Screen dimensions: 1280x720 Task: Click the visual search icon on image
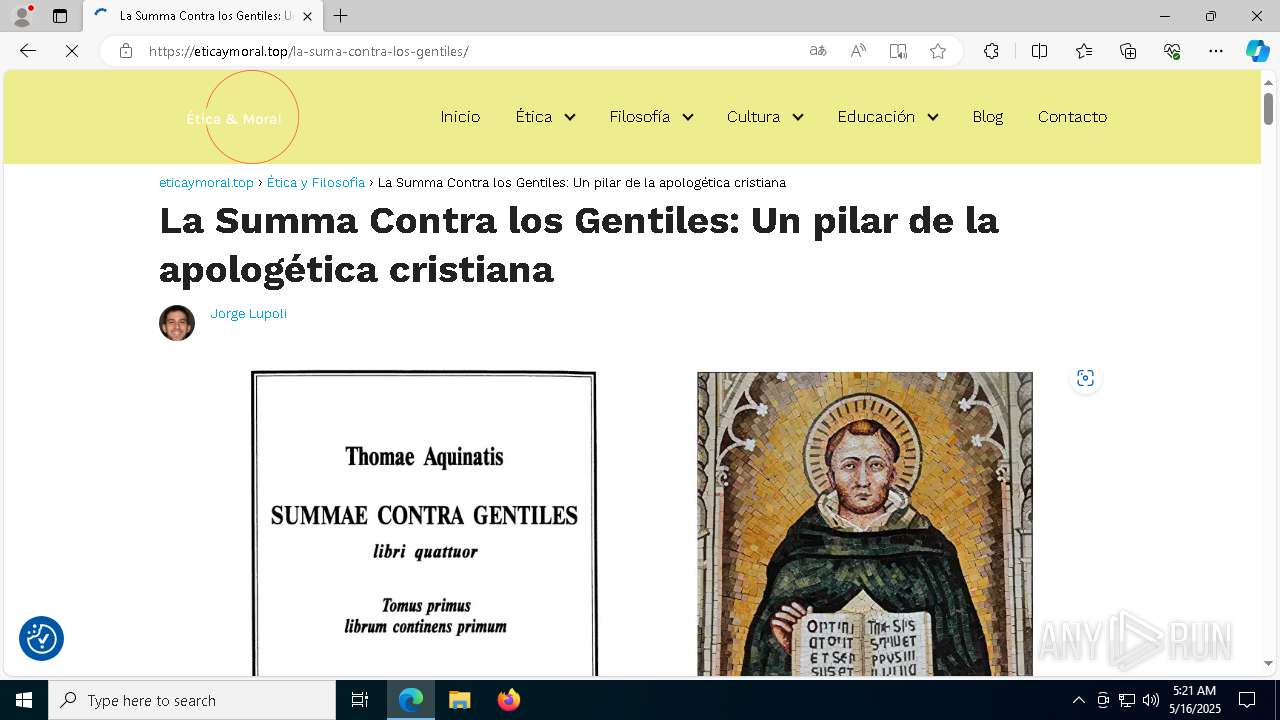pos(1085,378)
